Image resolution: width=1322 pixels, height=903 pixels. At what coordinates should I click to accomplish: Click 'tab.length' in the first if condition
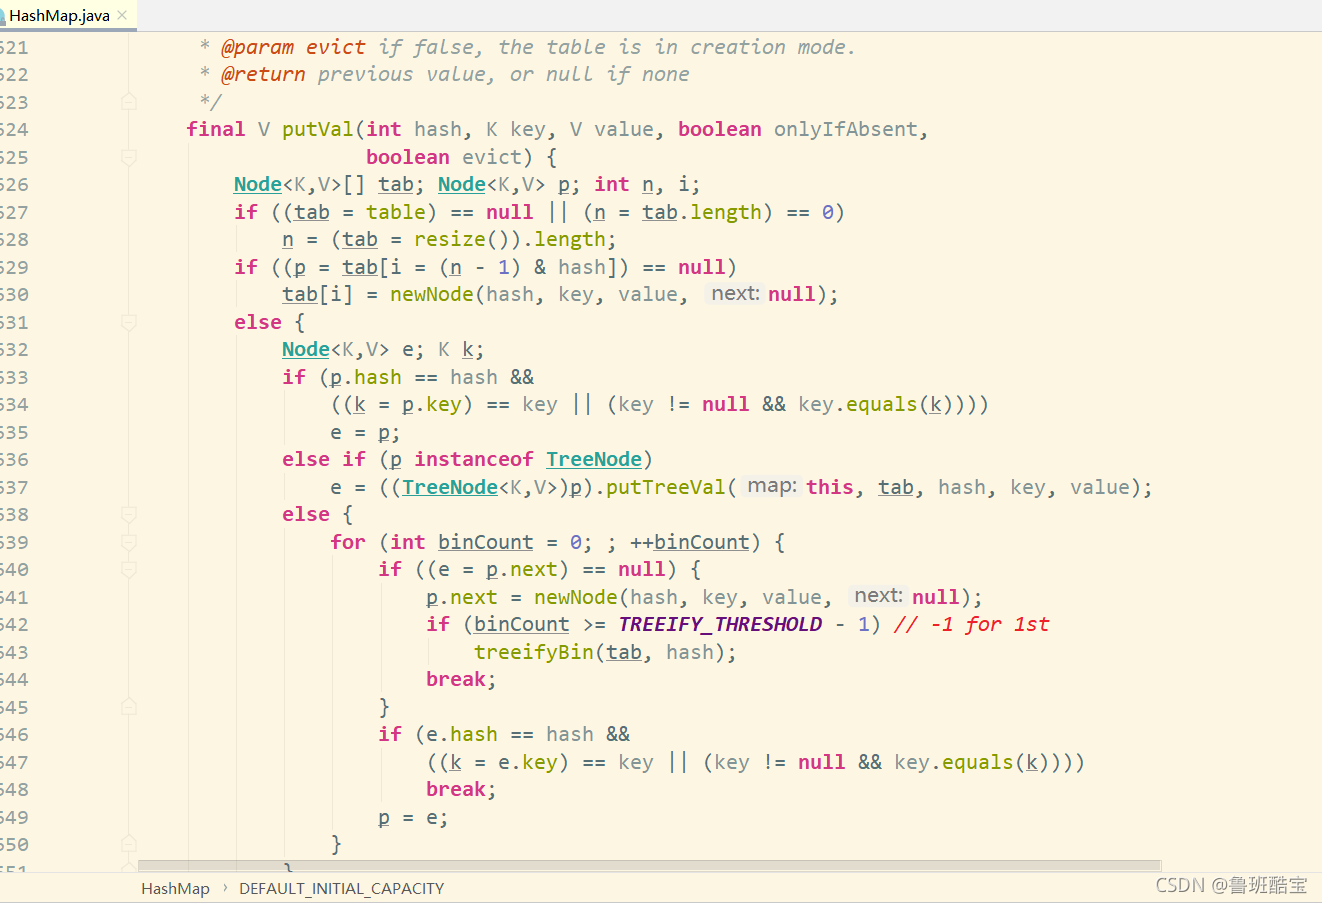click(x=702, y=212)
